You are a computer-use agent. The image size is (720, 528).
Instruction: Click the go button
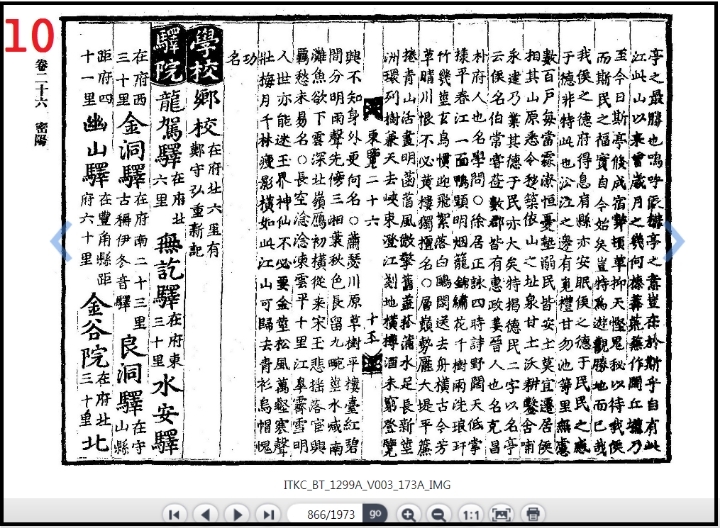click(375, 514)
